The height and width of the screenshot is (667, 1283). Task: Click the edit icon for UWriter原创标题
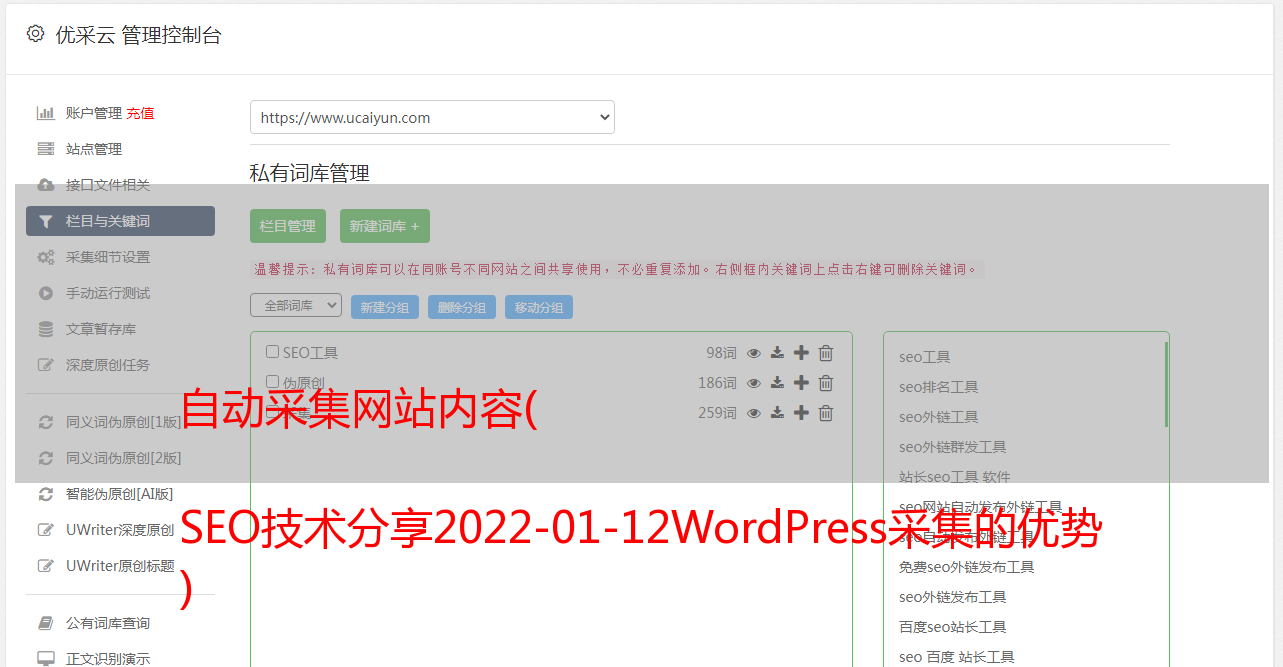tap(46, 566)
